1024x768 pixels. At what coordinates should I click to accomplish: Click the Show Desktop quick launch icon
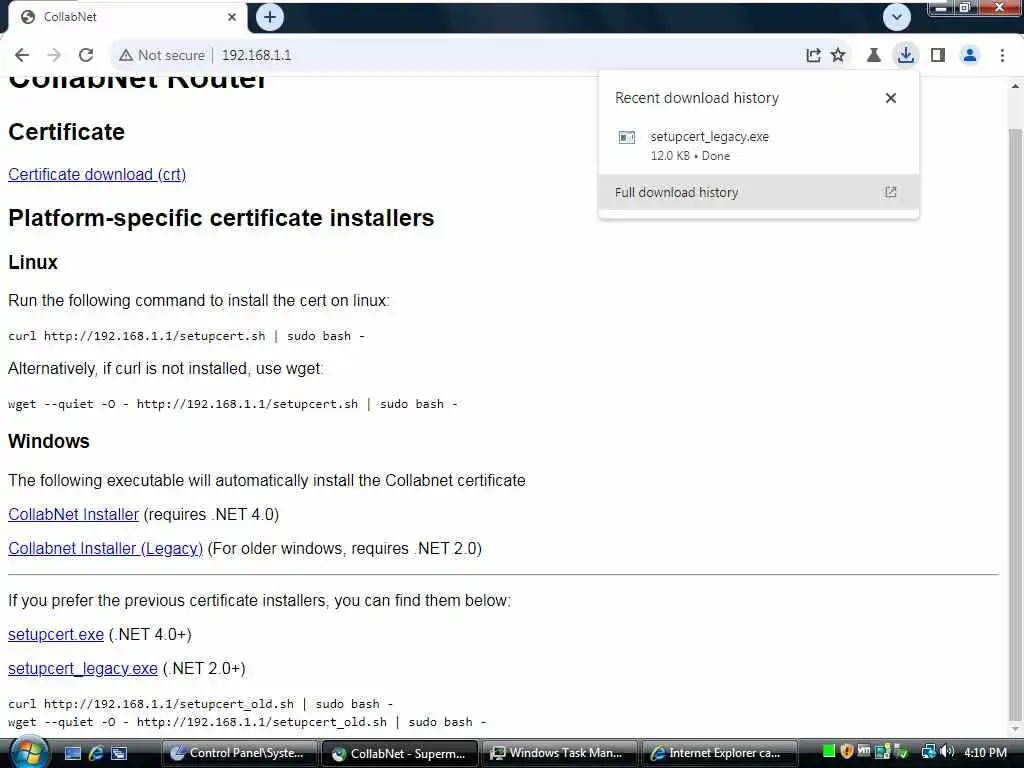click(72, 753)
